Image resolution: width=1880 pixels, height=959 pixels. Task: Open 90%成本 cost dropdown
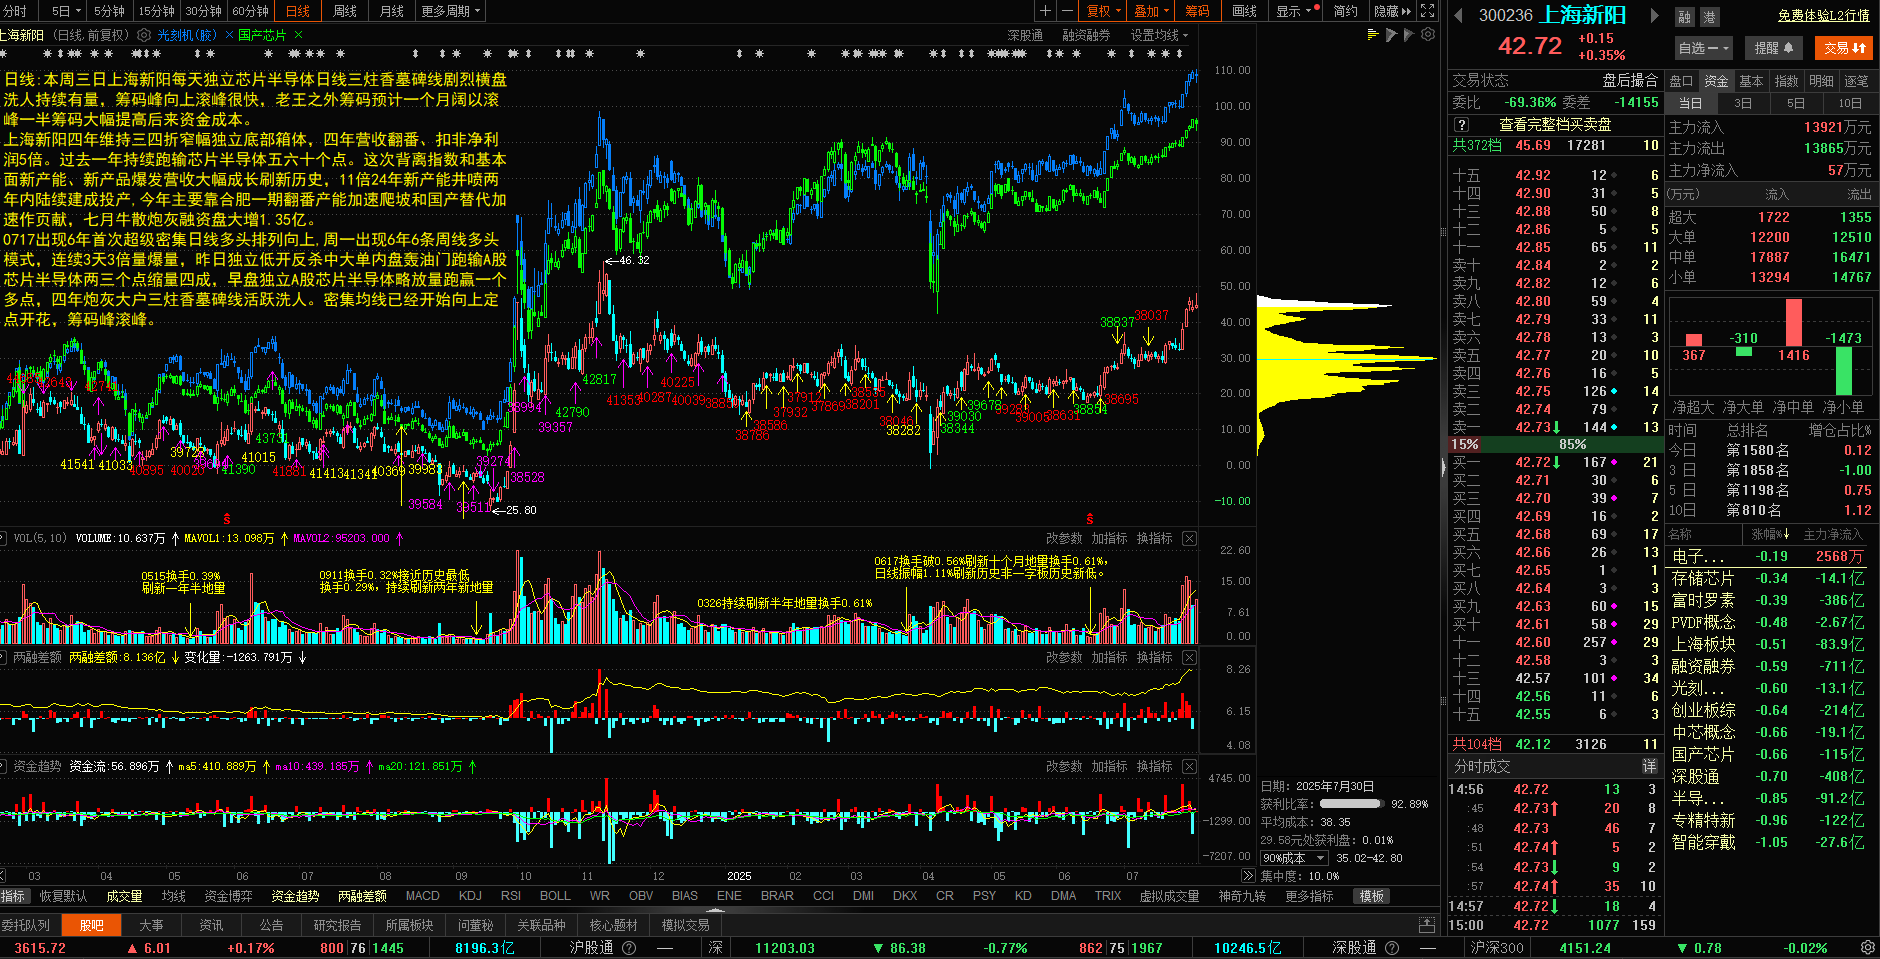(1293, 858)
